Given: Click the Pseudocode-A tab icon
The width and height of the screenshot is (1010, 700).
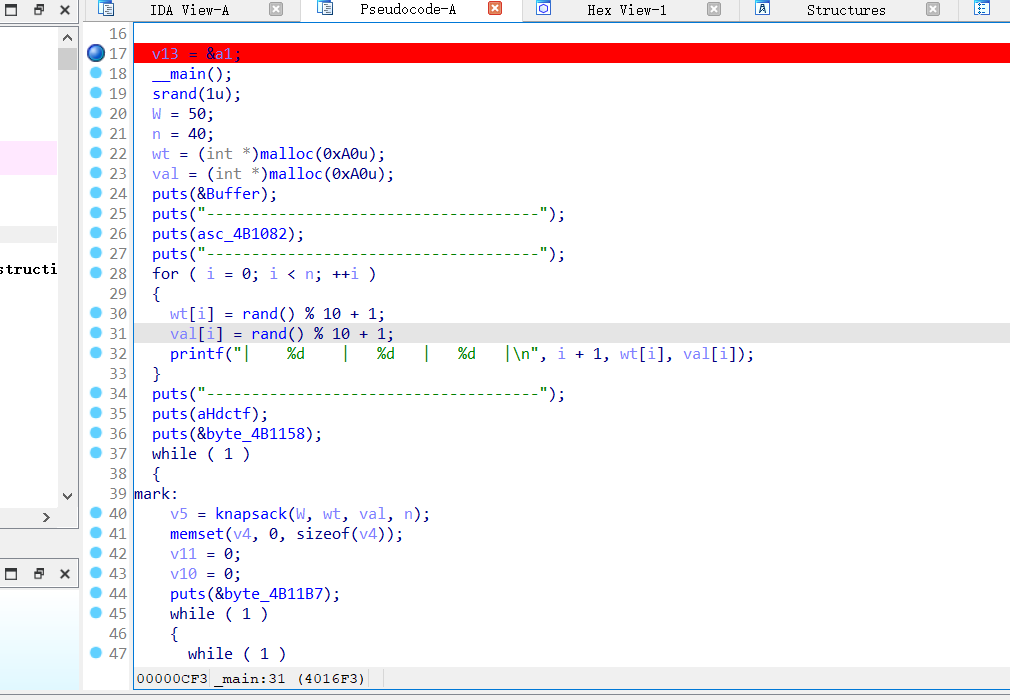Looking at the screenshot, I should click(324, 9).
